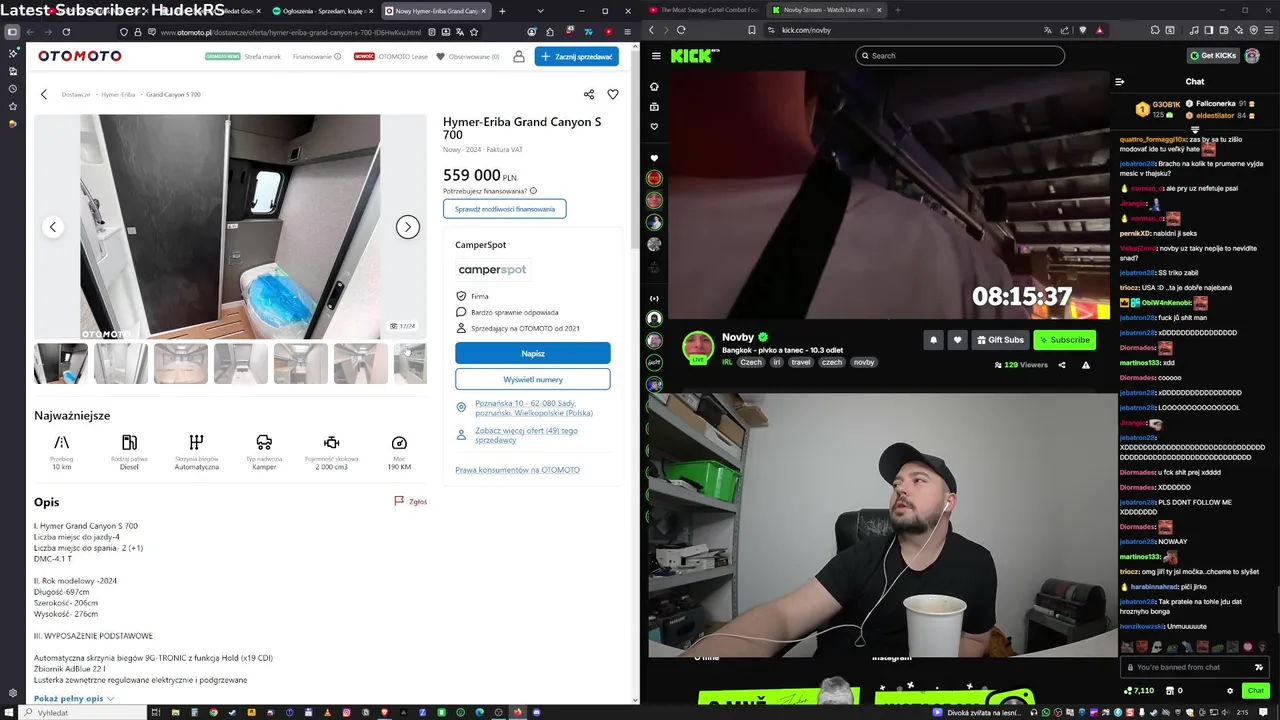Open the Kick hamburger menu

tap(655, 56)
